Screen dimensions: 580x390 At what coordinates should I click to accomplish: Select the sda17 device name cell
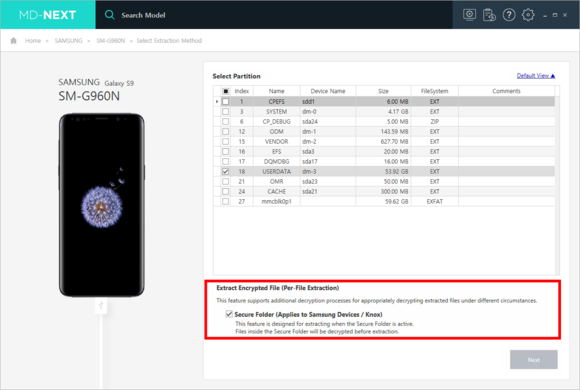point(328,161)
